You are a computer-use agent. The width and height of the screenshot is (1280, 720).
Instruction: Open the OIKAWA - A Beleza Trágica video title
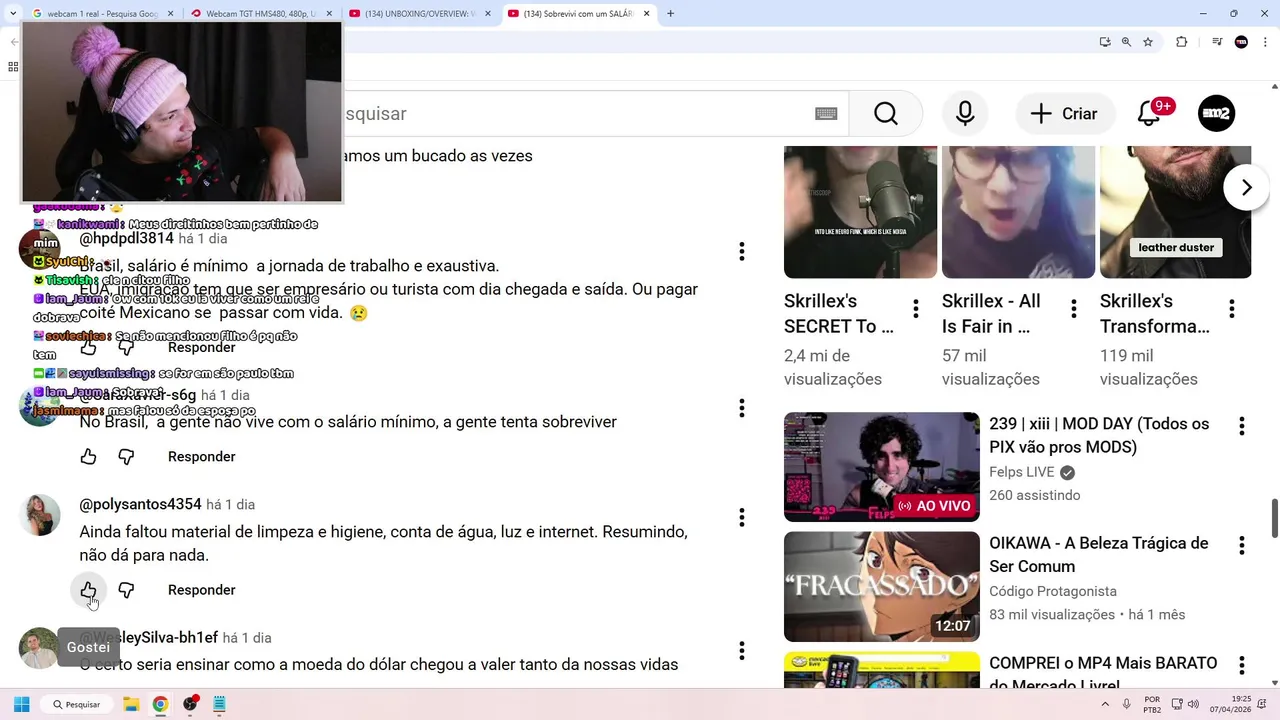1099,555
